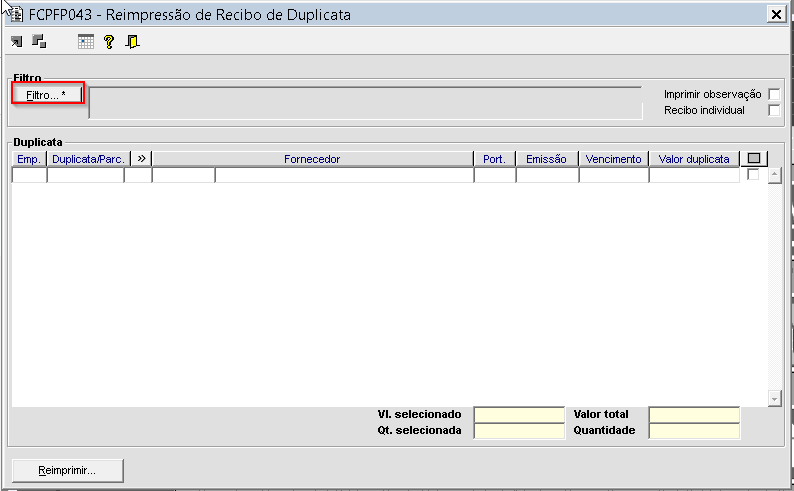Click the Vencimento column header
Image resolution: width=794 pixels, height=491 pixels.
(x=613, y=159)
